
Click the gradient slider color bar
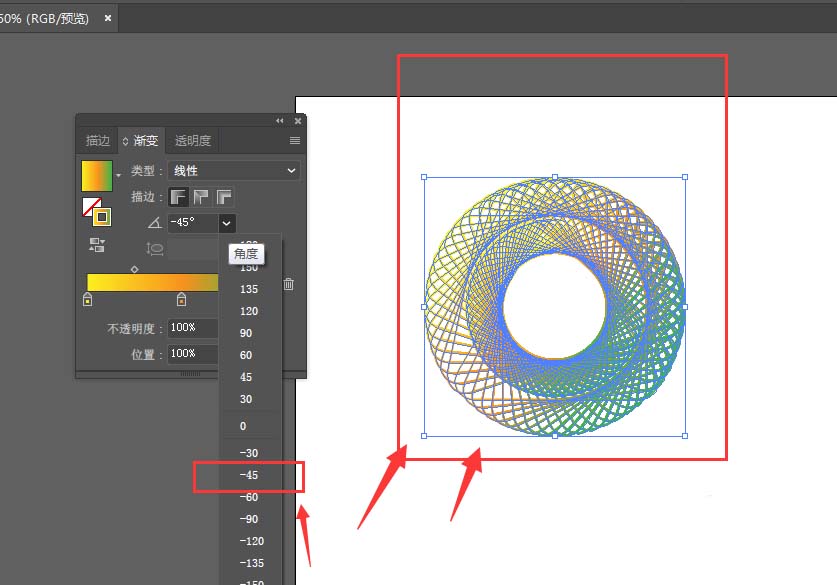coord(153,282)
